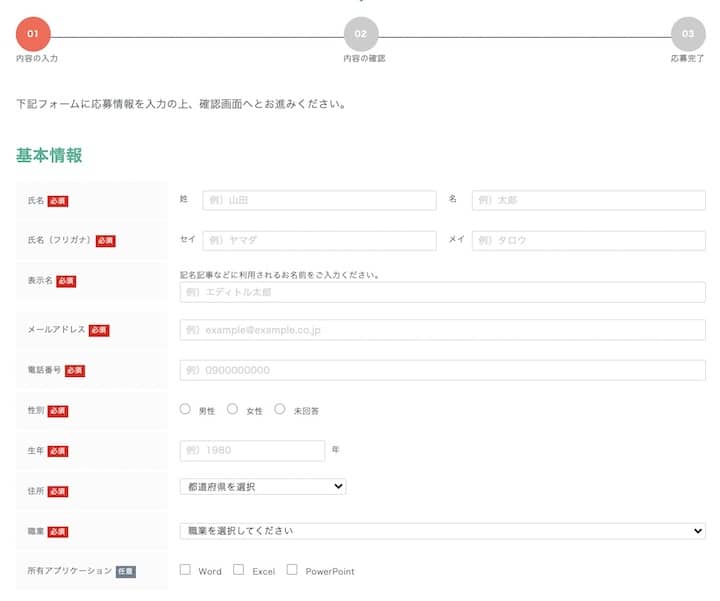Click step 02 内容の確認 circle
Image resolution: width=720 pixels, height=601 pixels.
point(360,34)
